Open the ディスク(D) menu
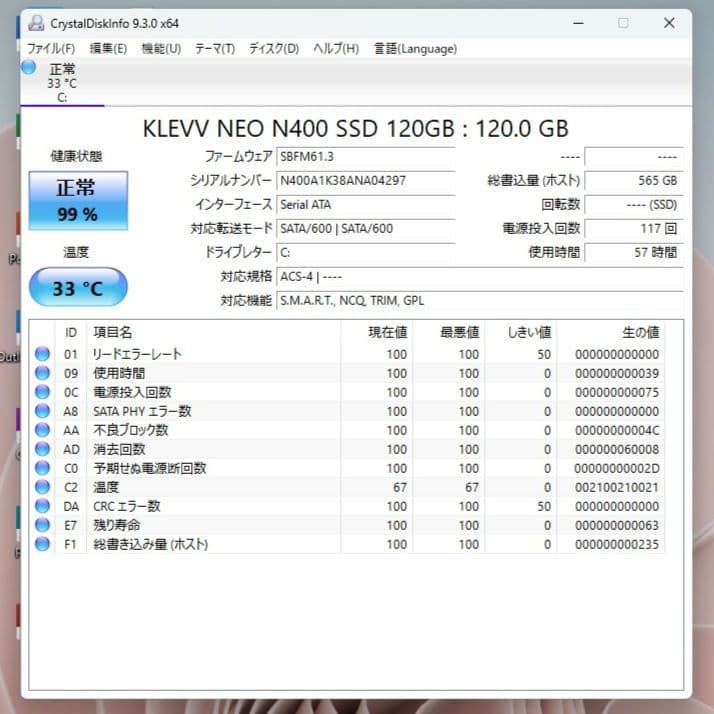This screenshot has width=714, height=714. click(274, 48)
